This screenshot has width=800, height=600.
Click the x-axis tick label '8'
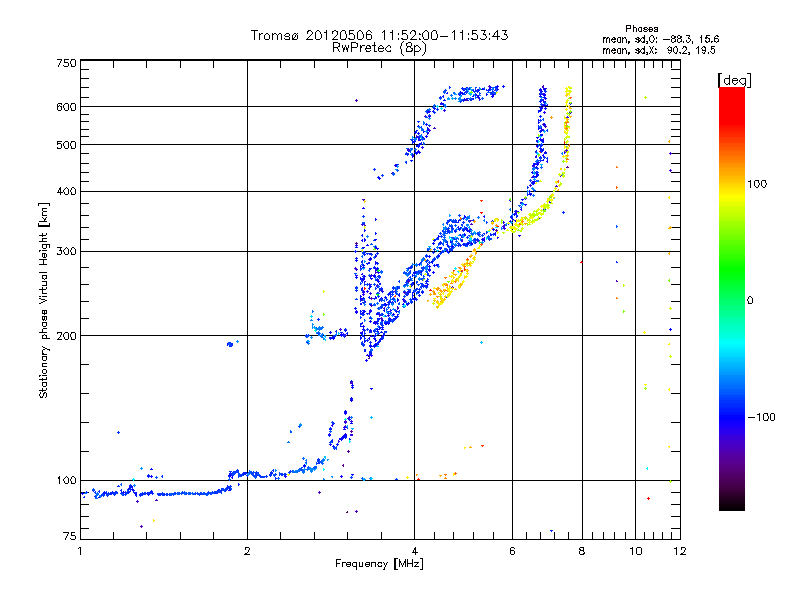pos(582,551)
